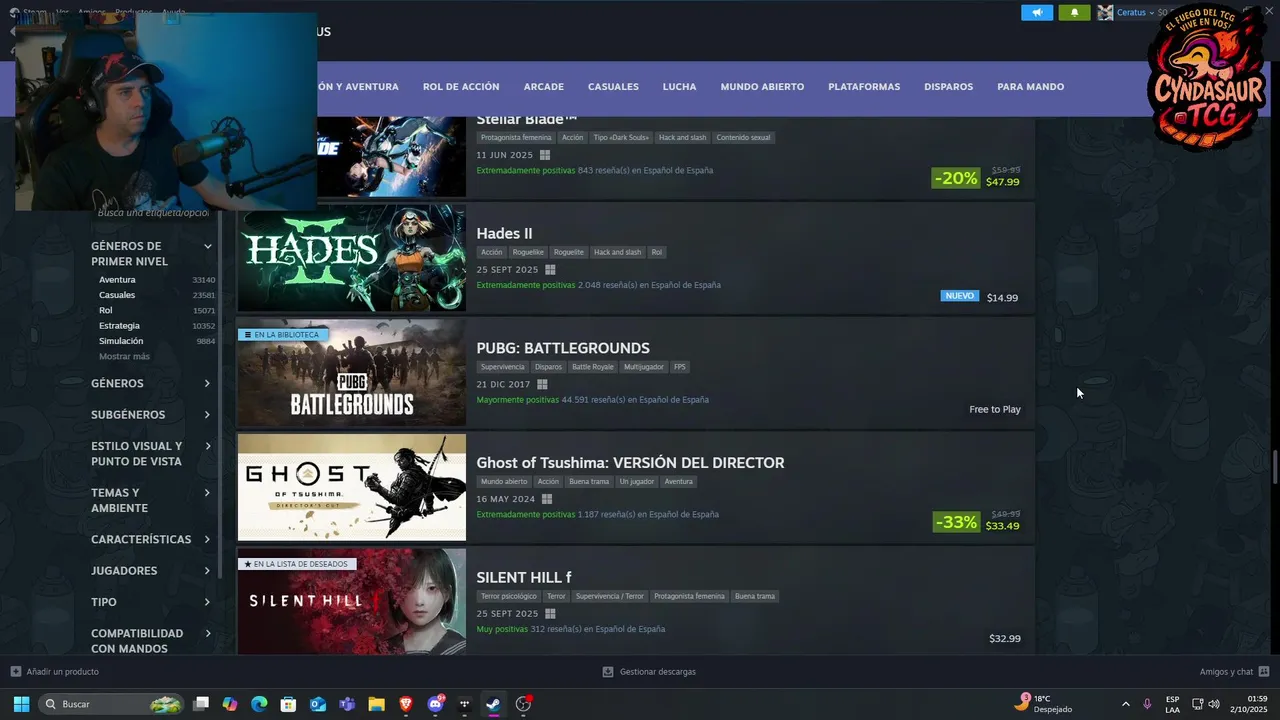Screen dimensions: 1280x720
Task: Click the Windows icon on SILENT HILL f row
Action: point(550,614)
